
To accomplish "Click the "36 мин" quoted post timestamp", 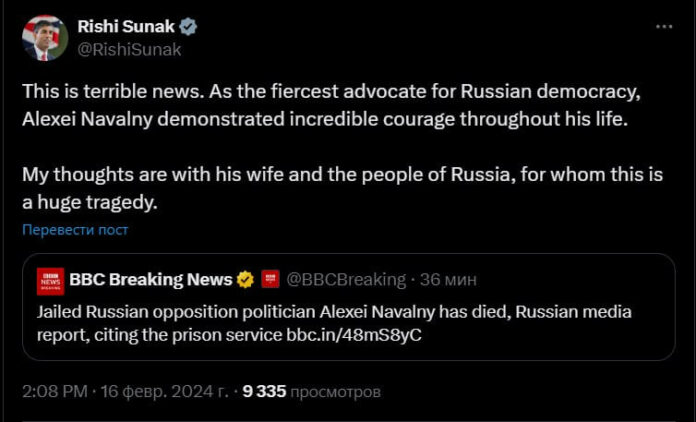I will point(449,279).
